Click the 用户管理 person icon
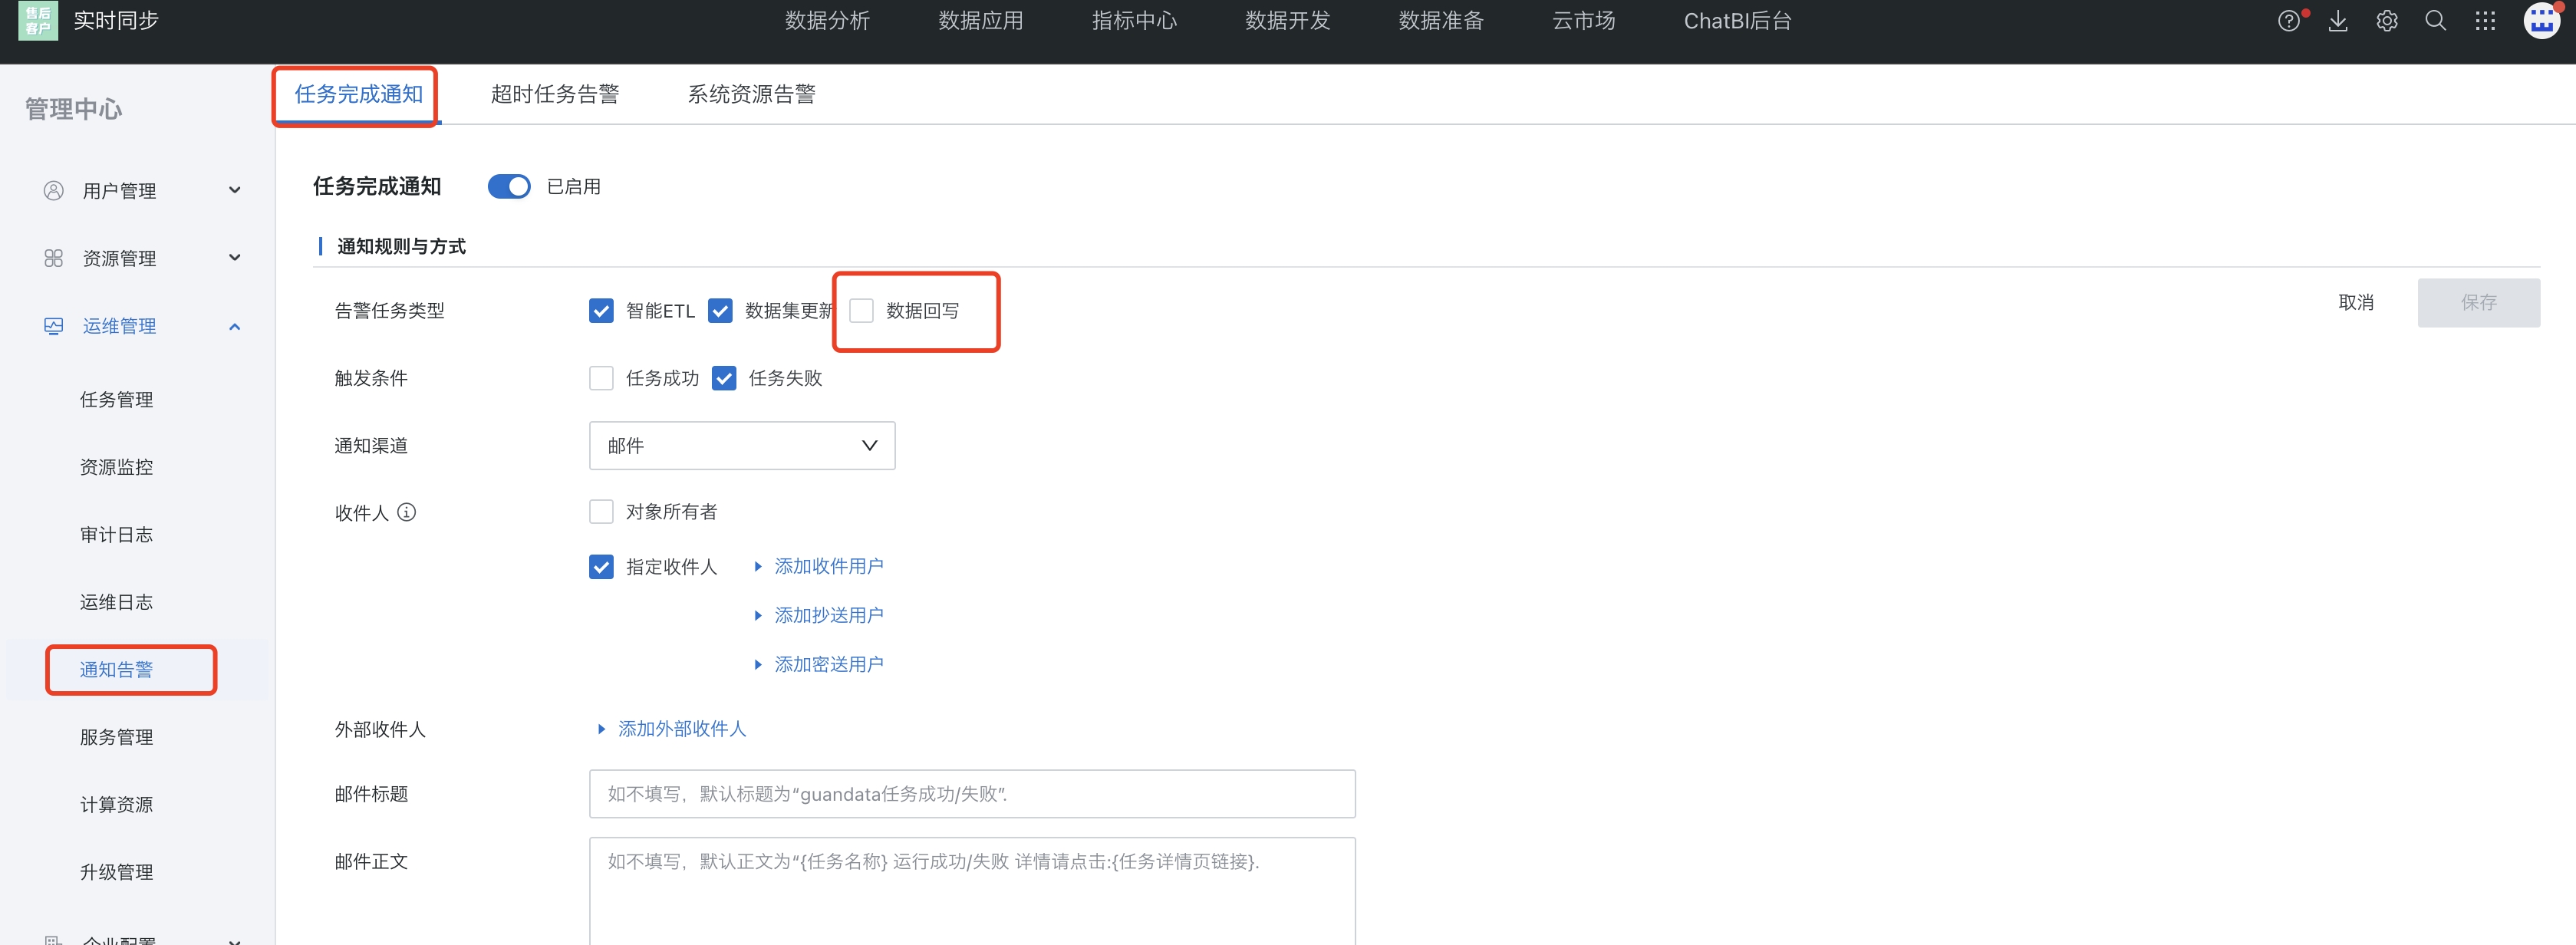Screen dimensions: 2576x945 pyautogui.click(x=54, y=190)
